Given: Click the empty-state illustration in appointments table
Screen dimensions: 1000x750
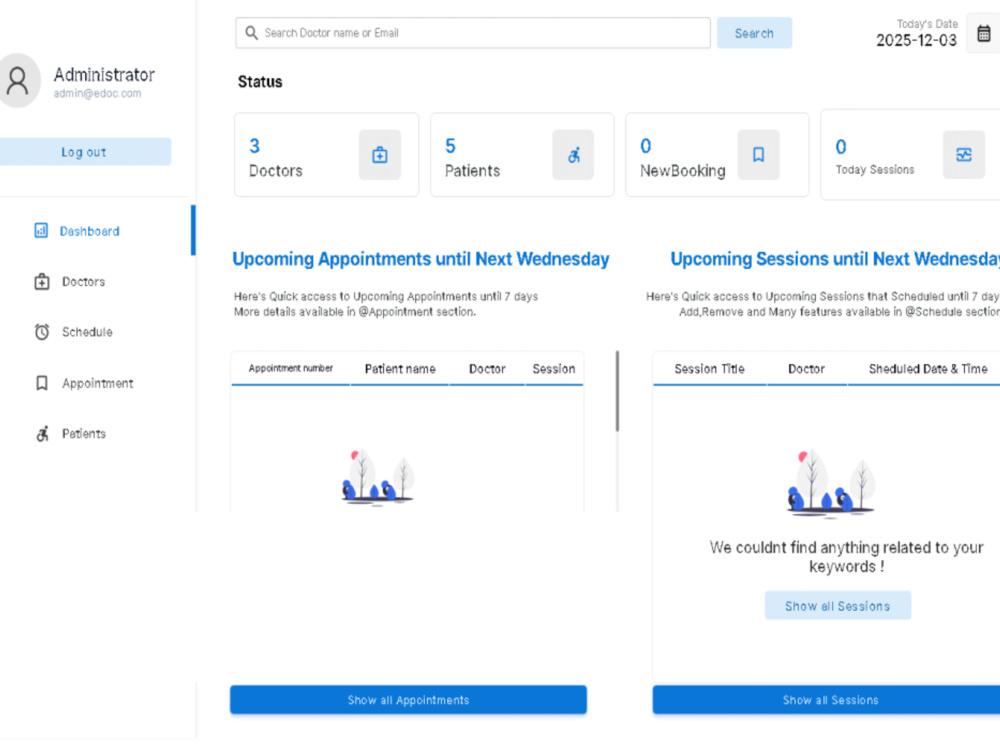Looking at the screenshot, I should tap(378, 477).
